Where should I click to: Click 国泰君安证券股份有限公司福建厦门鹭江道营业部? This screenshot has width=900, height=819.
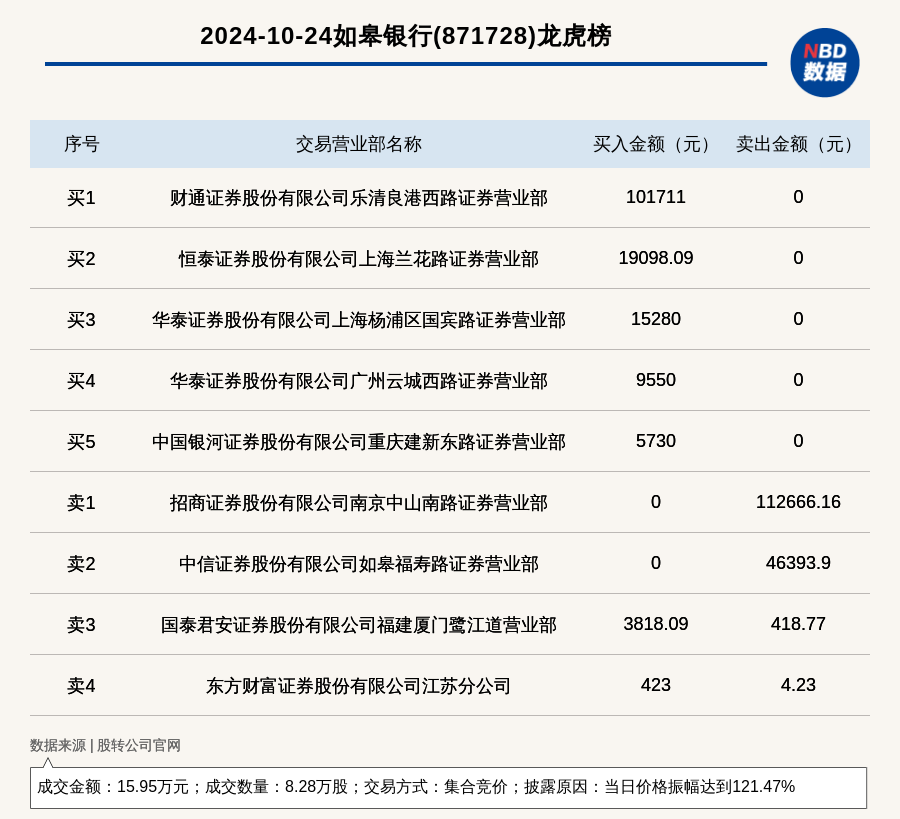pos(359,624)
